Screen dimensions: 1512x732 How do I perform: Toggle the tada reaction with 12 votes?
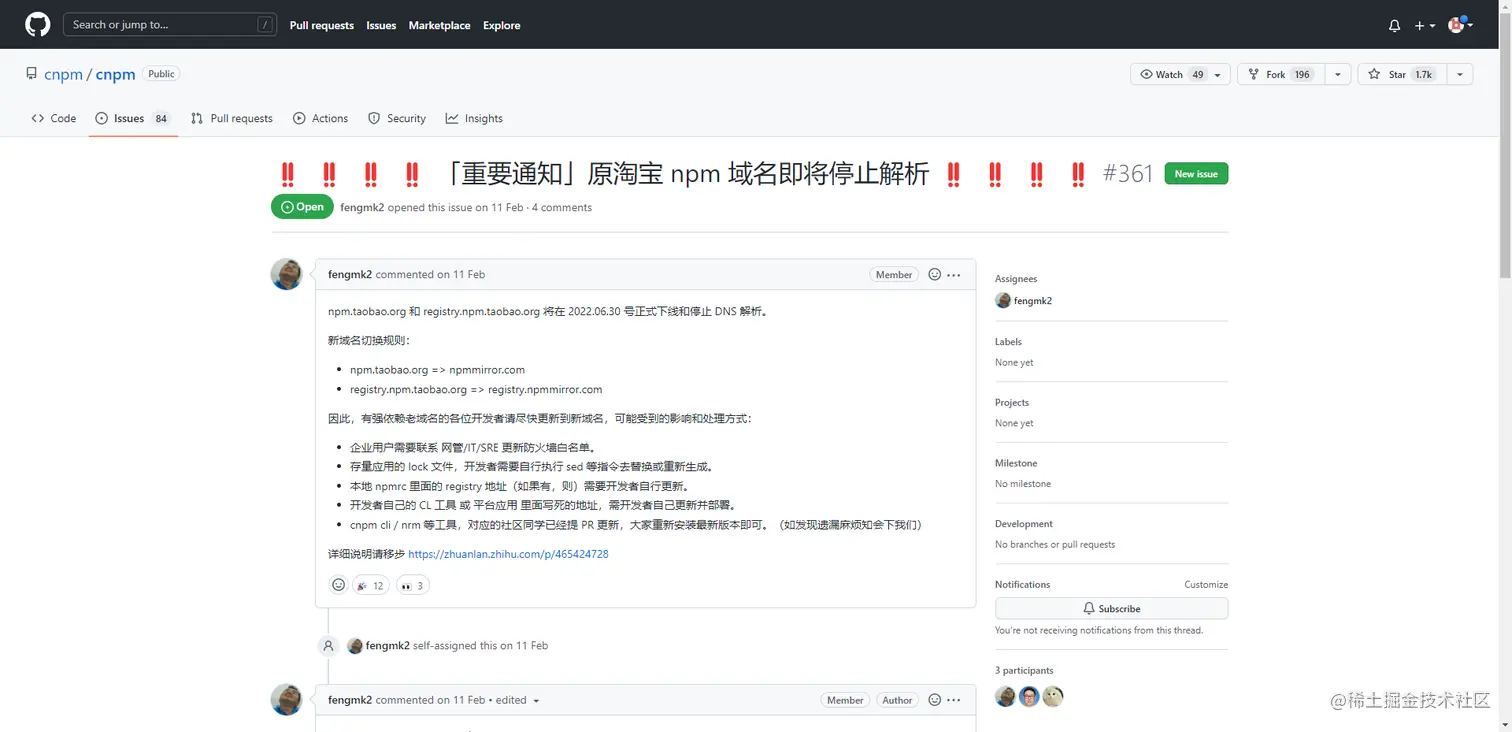pyautogui.click(x=371, y=585)
